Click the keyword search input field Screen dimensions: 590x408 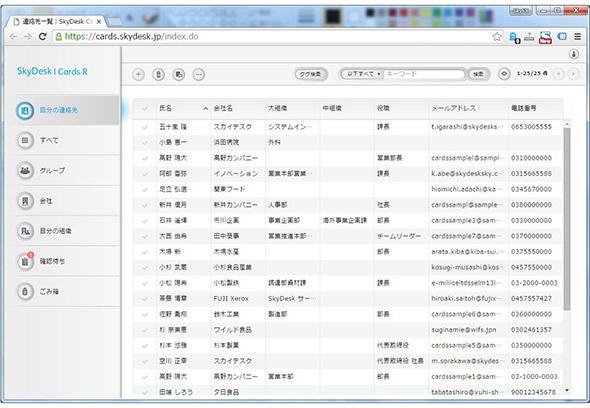(423, 74)
